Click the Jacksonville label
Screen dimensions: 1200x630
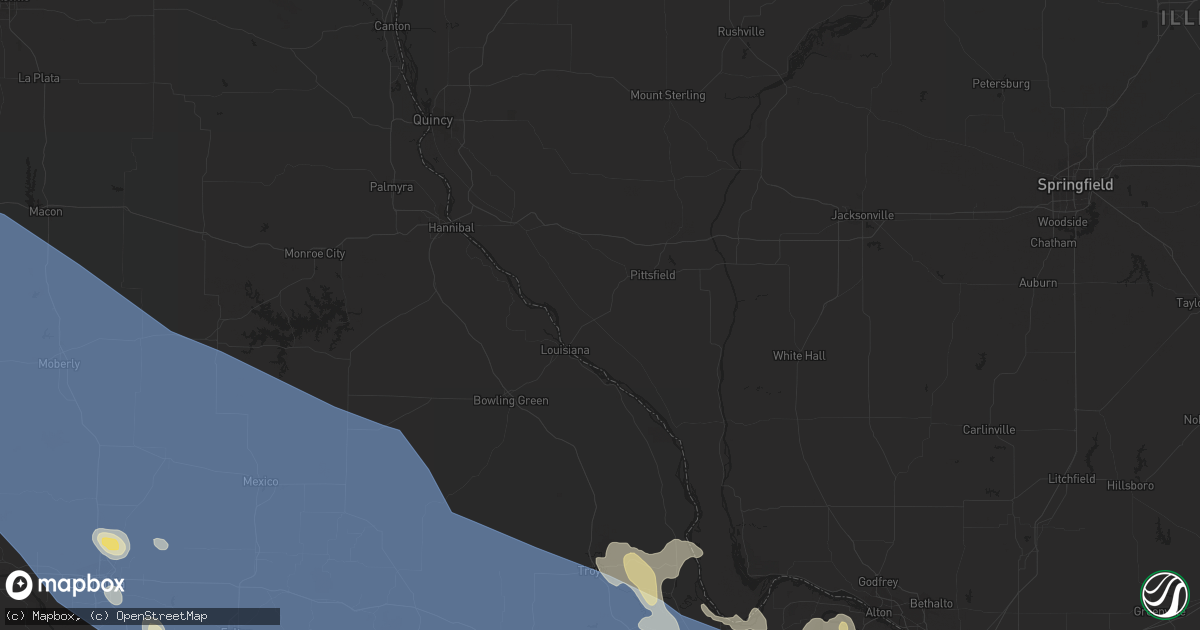click(x=863, y=215)
